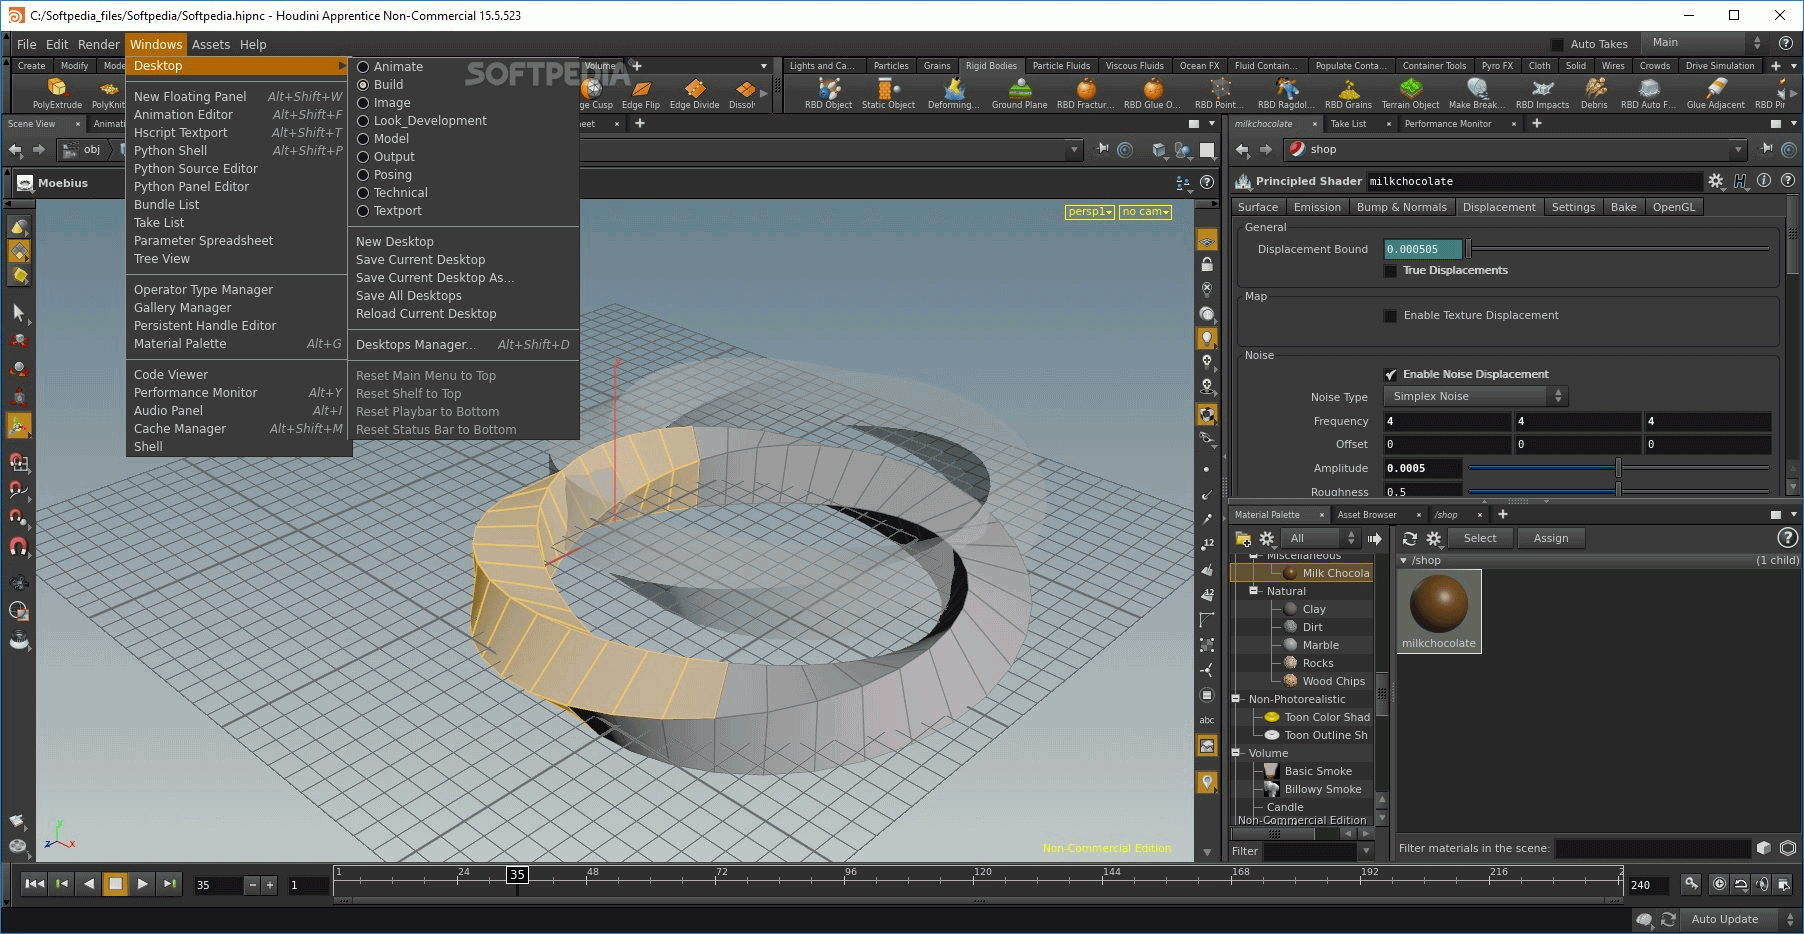Click the Ground Plane shelf tool
This screenshot has height=934, width=1804.
[1019, 93]
